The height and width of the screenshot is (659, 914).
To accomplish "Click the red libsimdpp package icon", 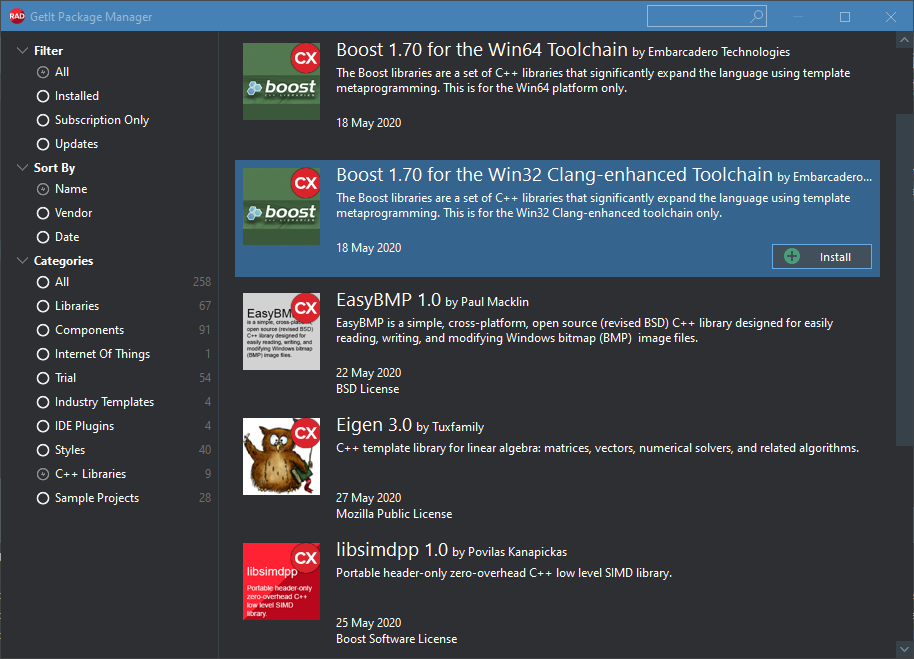I will [x=281, y=581].
